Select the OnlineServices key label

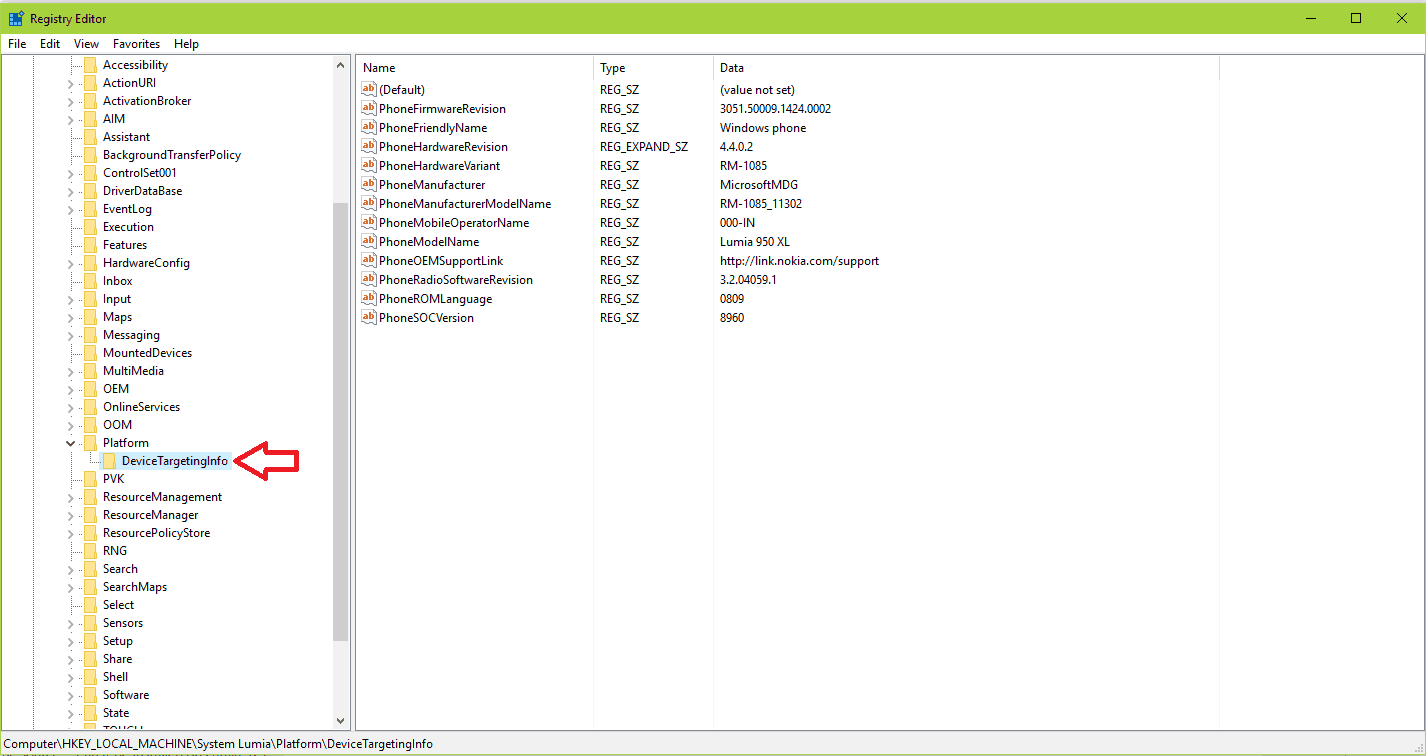(x=141, y=407)
